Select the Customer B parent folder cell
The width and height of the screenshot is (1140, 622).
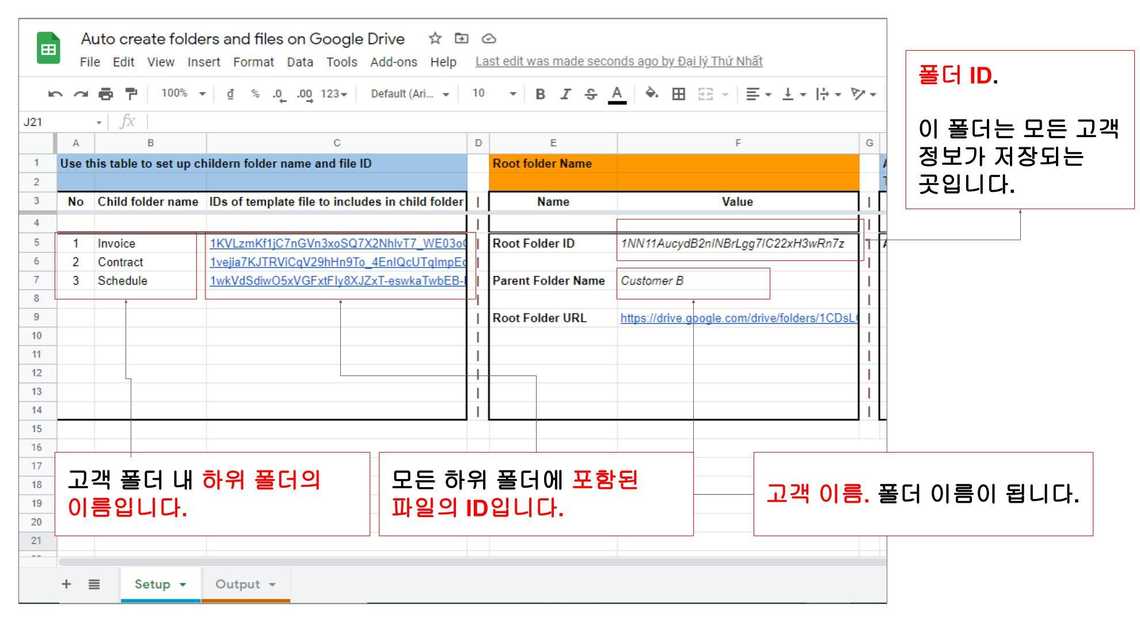tap(694, 281)
